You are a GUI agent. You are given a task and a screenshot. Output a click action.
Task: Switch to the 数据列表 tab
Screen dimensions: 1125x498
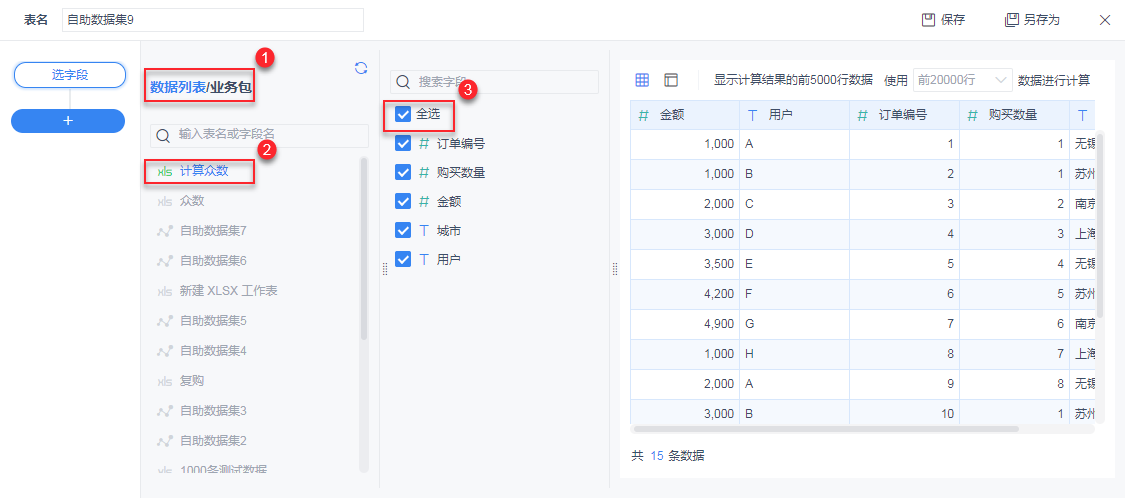coord(177,87)
